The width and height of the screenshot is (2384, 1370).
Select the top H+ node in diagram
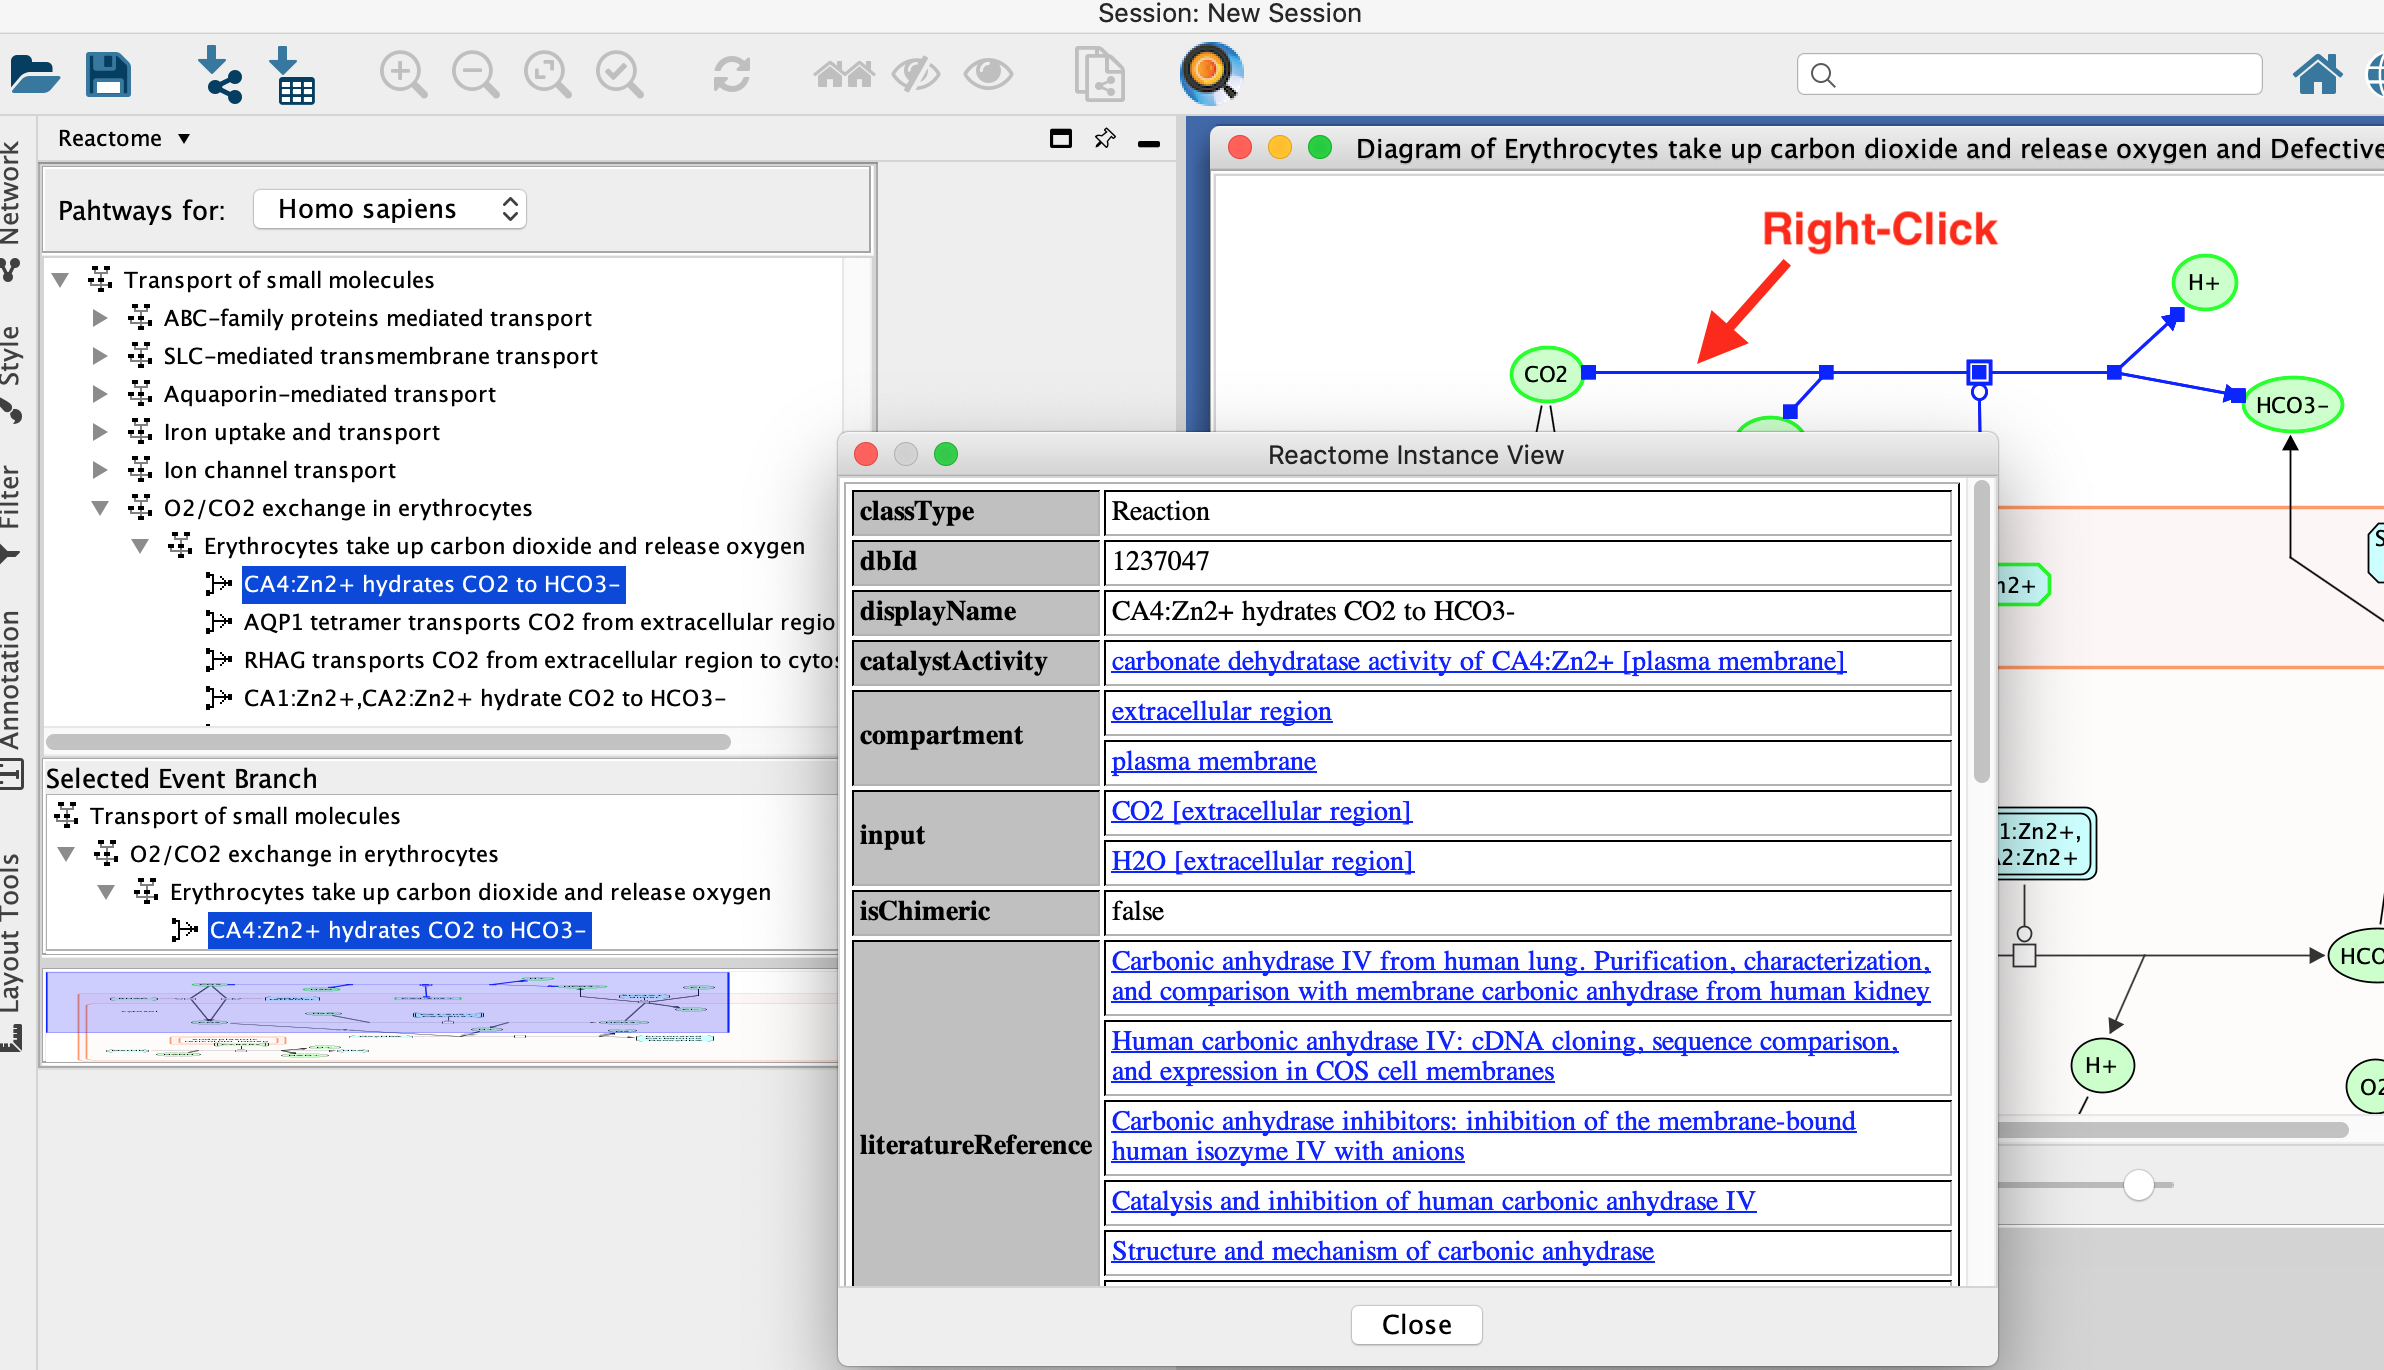(x=2204, y=283)
